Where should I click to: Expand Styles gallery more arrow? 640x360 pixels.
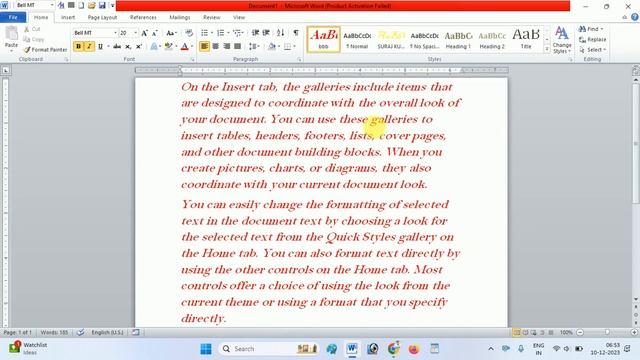click(547, 49)
